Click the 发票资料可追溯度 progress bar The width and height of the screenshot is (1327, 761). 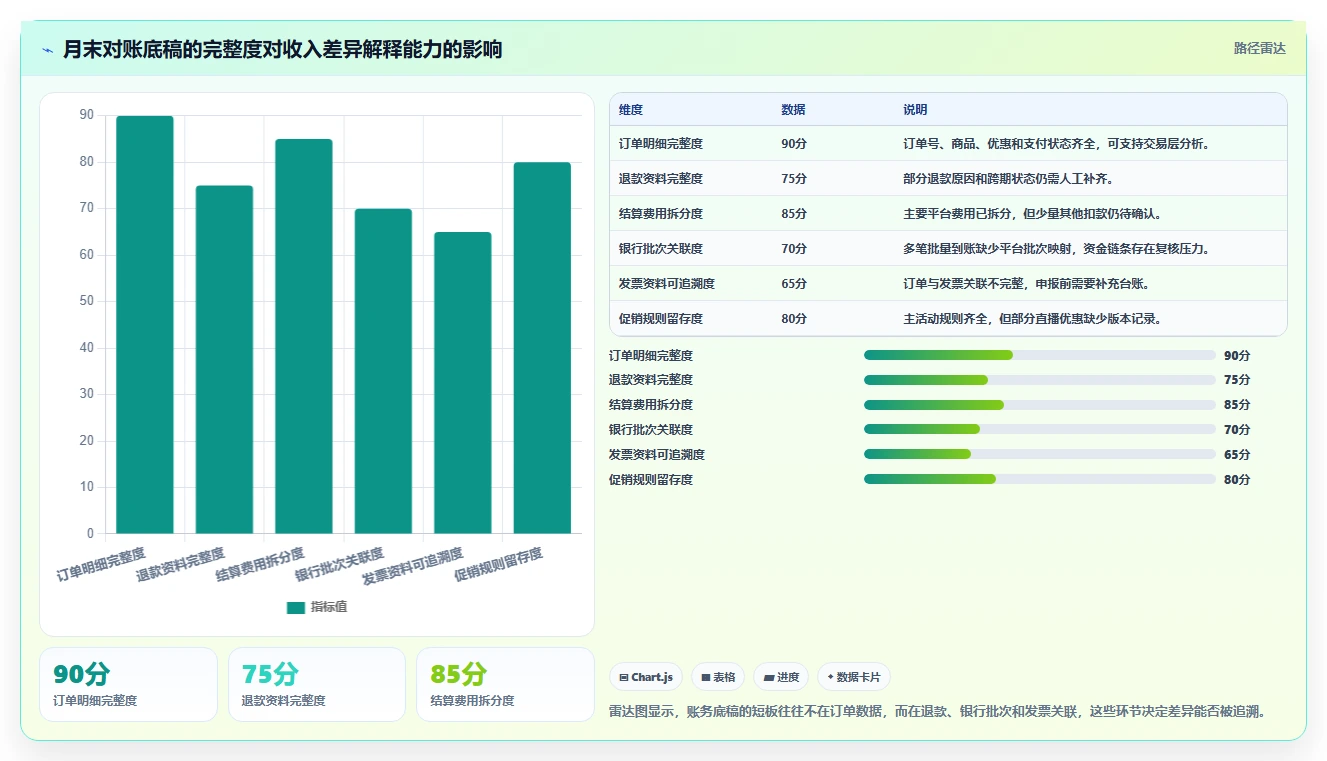(x=1040, y=454)
